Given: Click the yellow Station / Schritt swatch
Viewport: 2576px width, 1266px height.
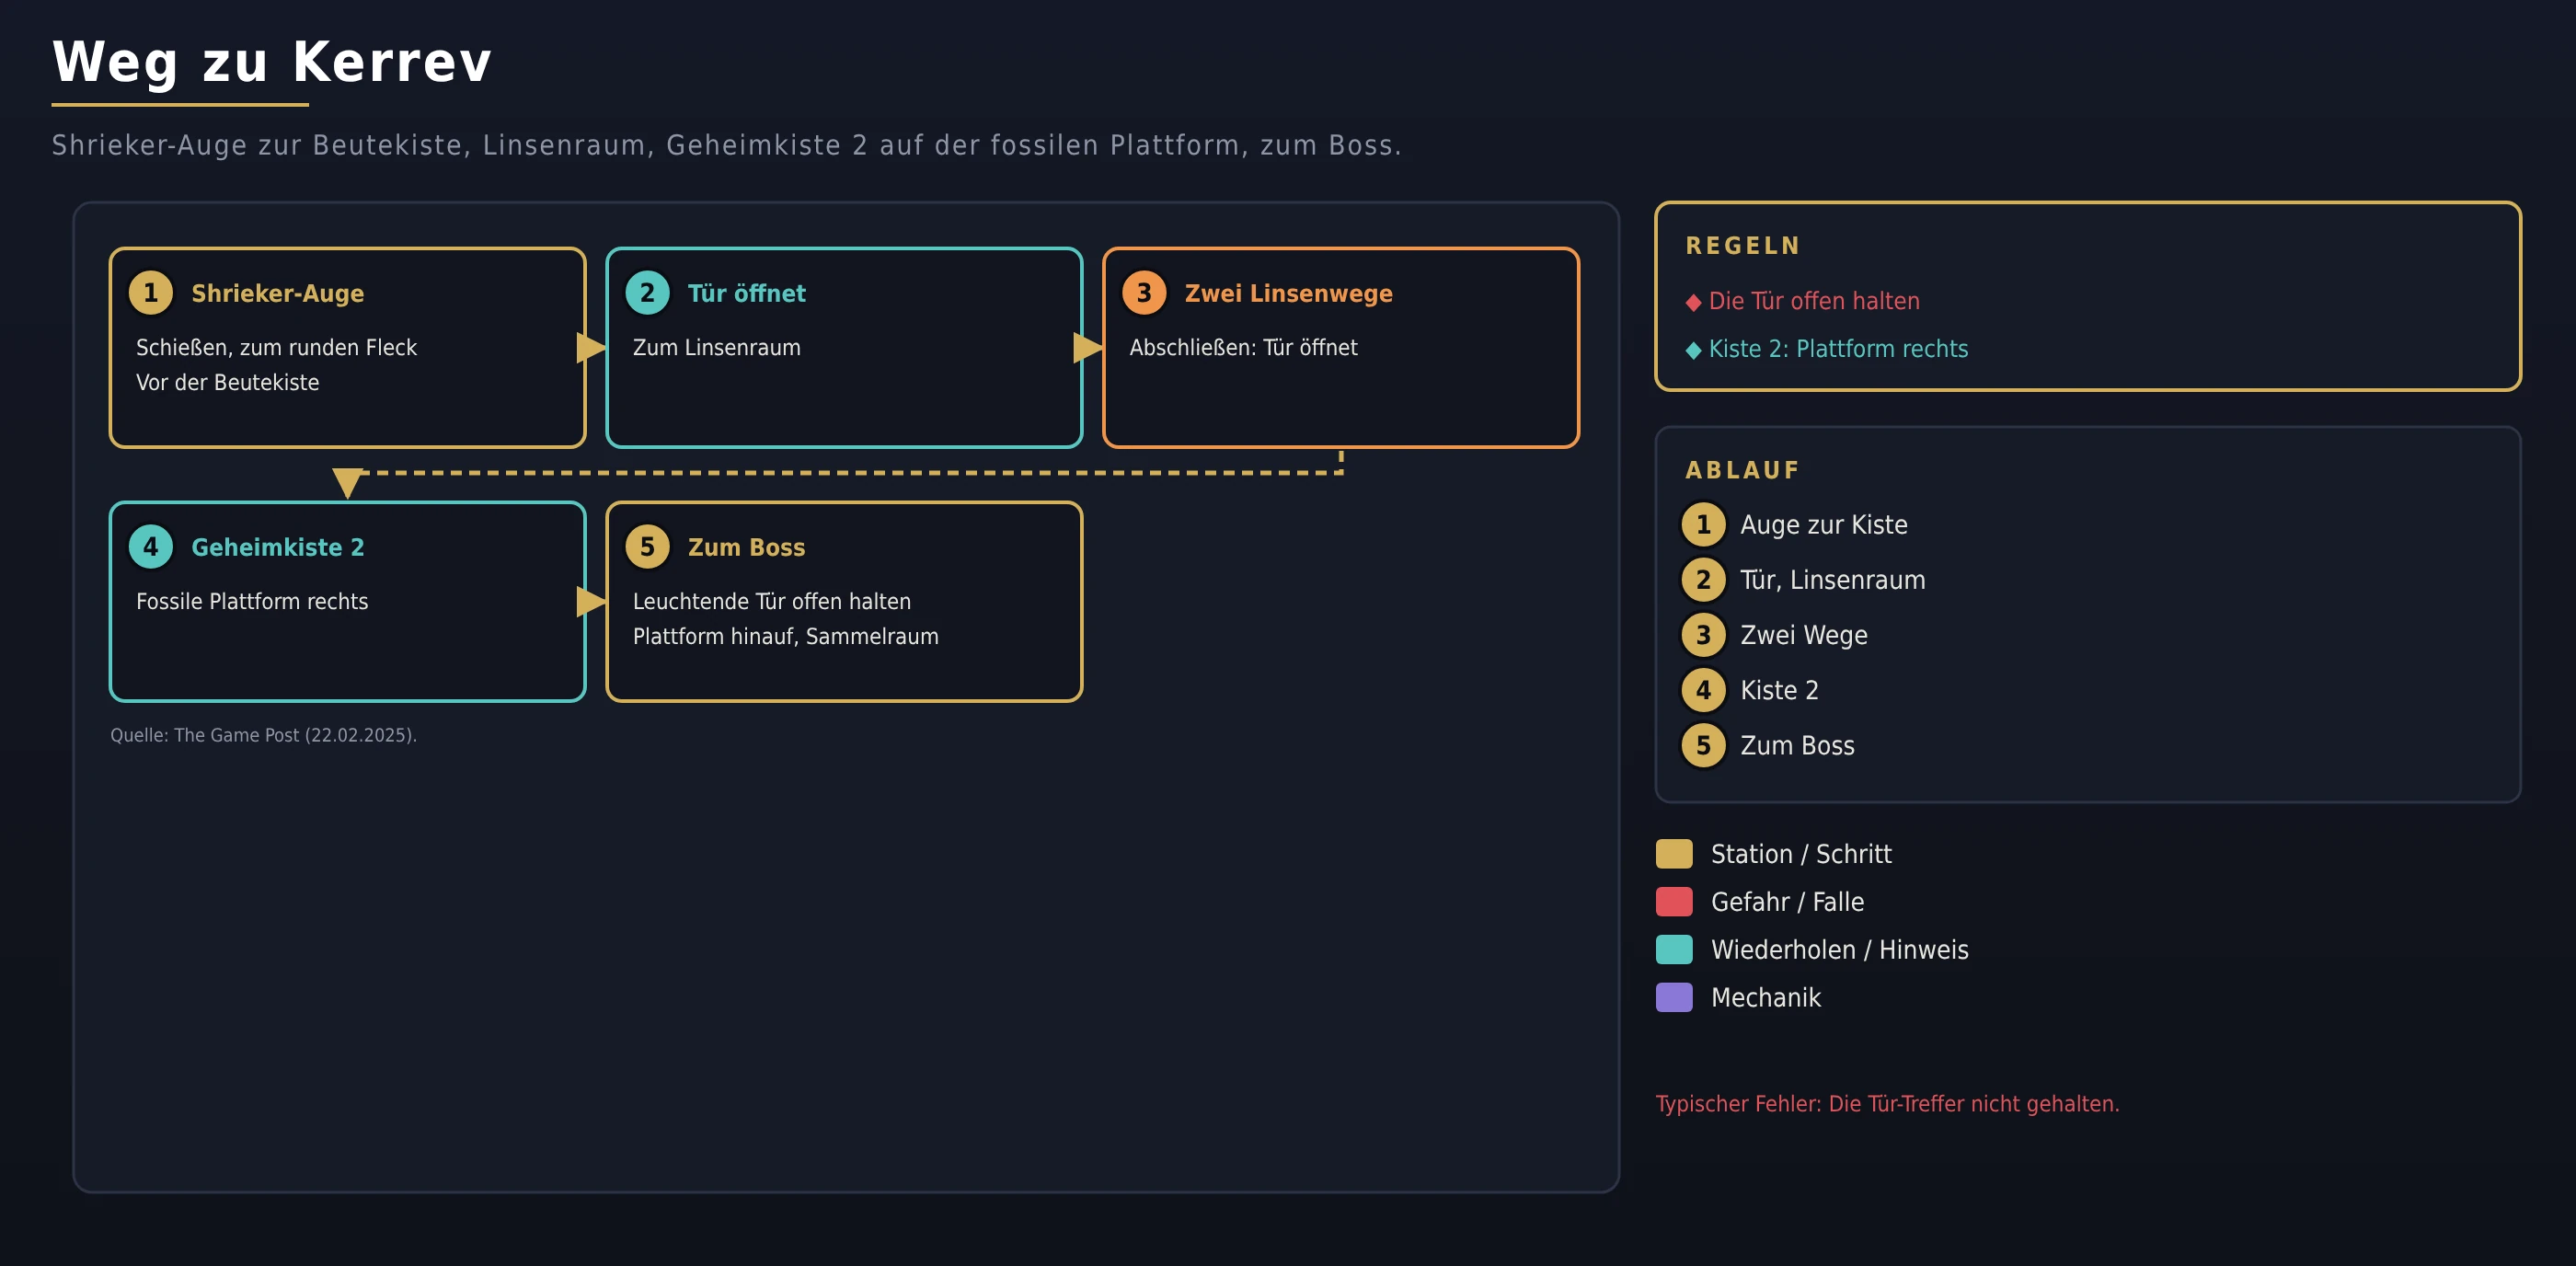Looking at the screenshot, I should [1674, 854].
